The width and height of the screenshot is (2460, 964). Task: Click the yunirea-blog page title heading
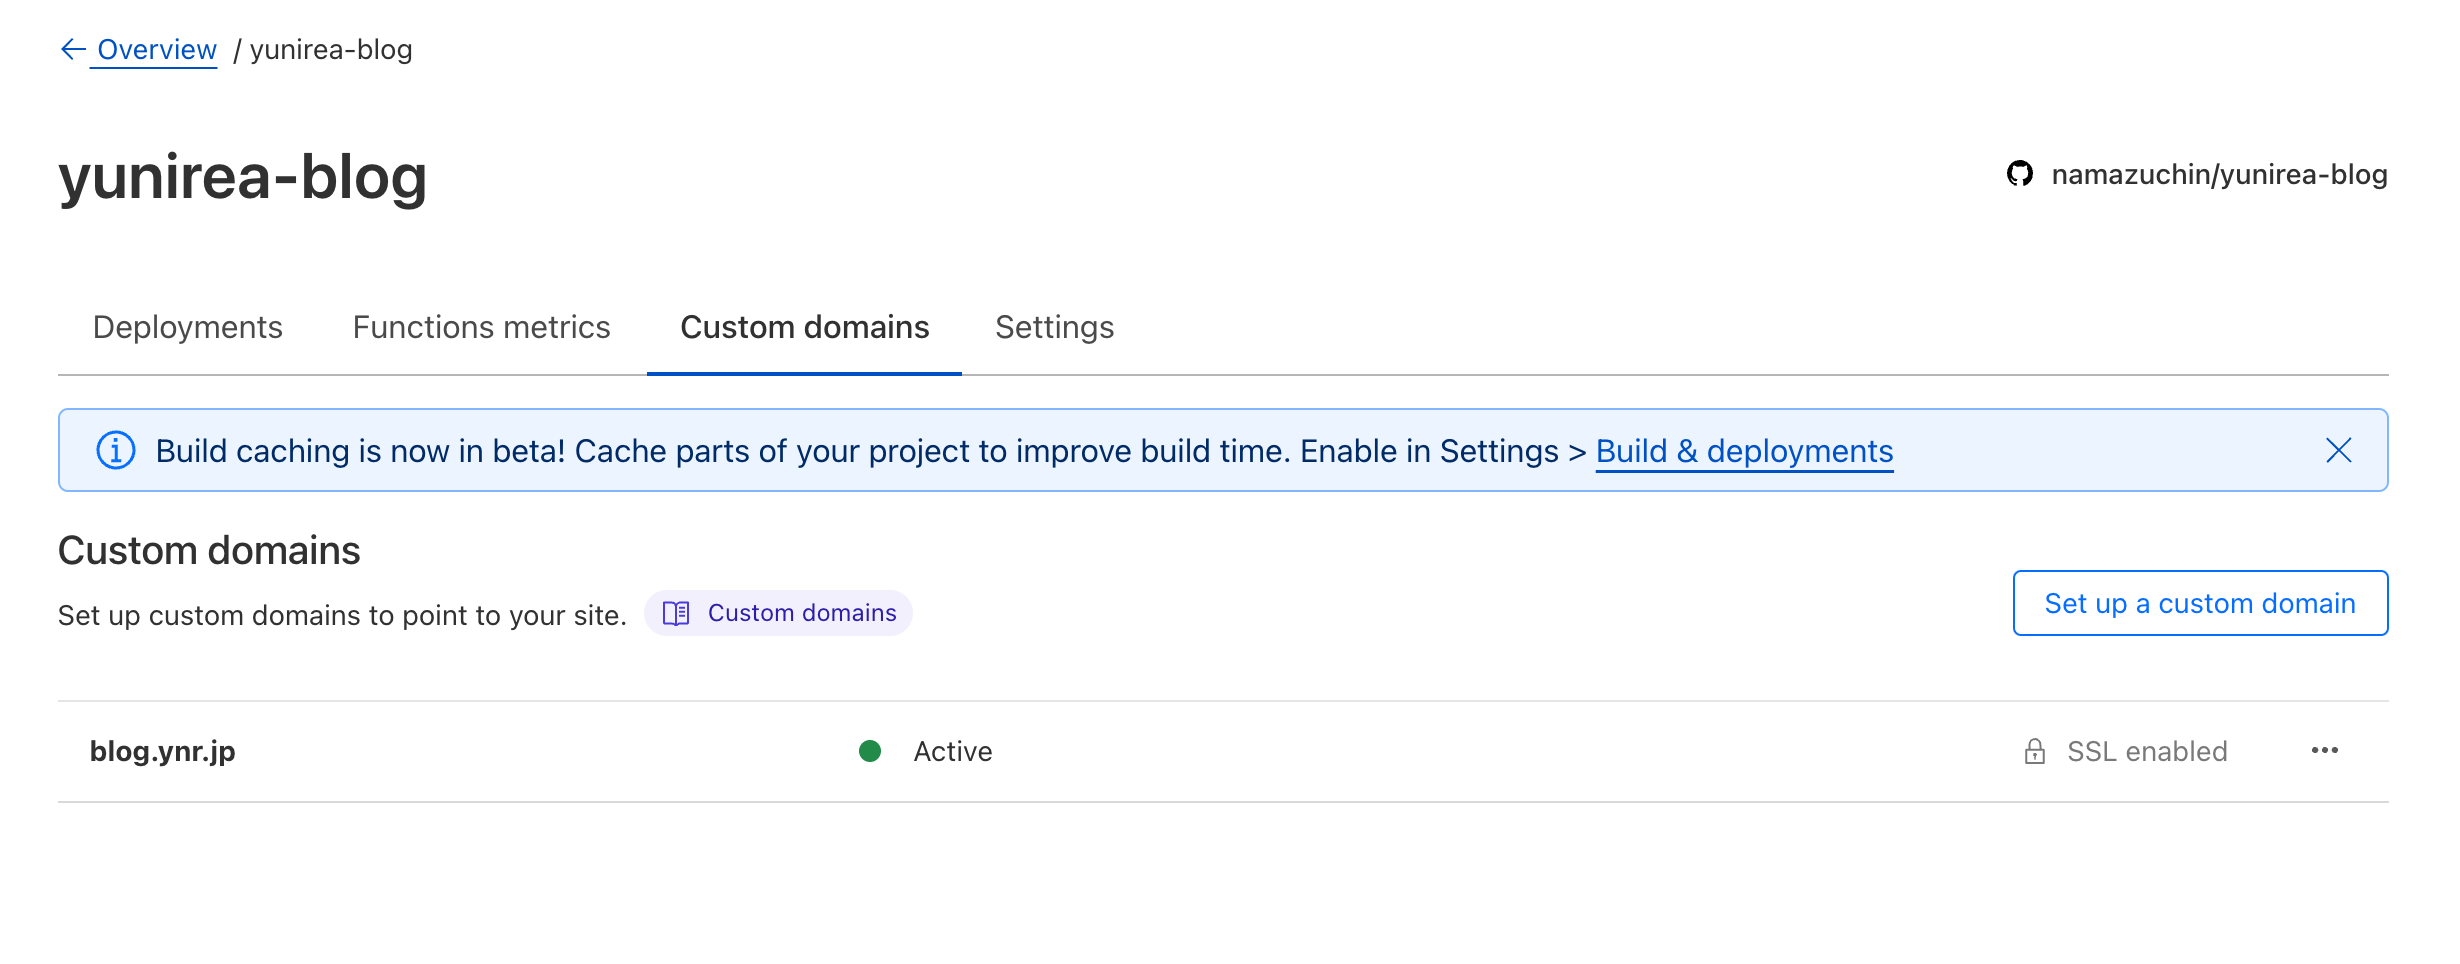(243, 177)
